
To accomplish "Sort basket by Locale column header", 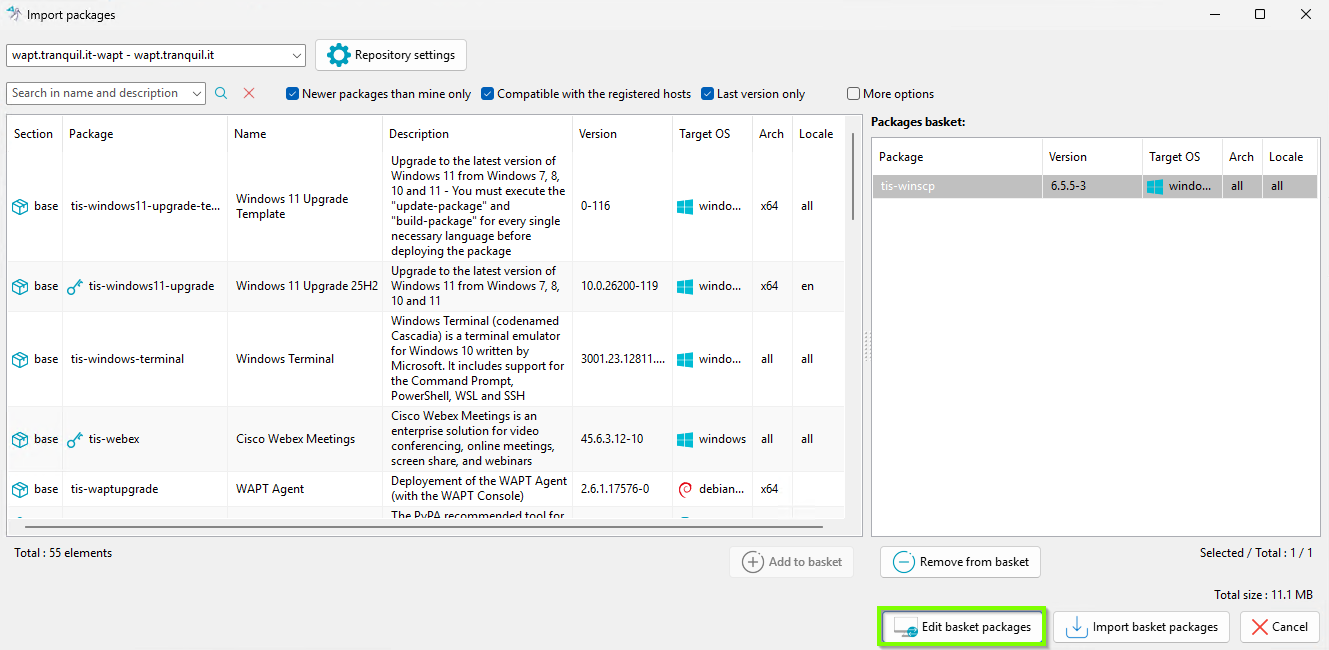I will click(x=1290, y=157).
